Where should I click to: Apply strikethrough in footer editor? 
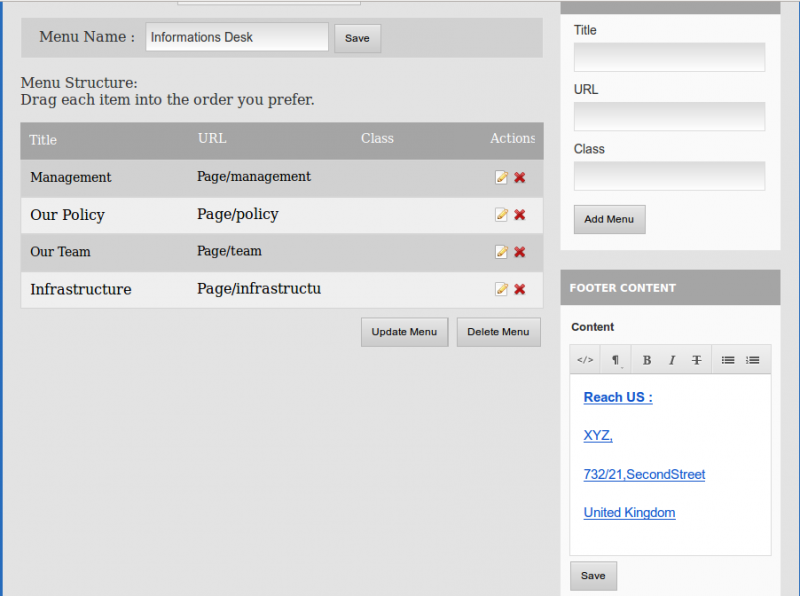697,360
